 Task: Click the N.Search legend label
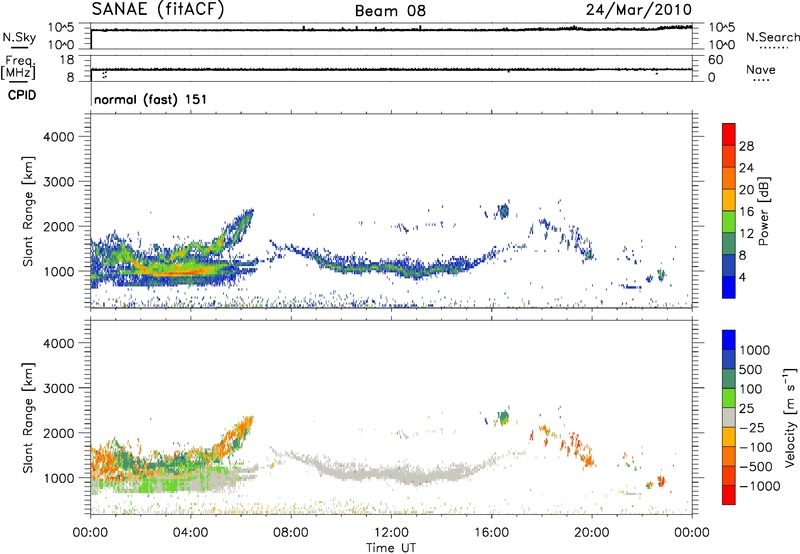pos(773,37)
